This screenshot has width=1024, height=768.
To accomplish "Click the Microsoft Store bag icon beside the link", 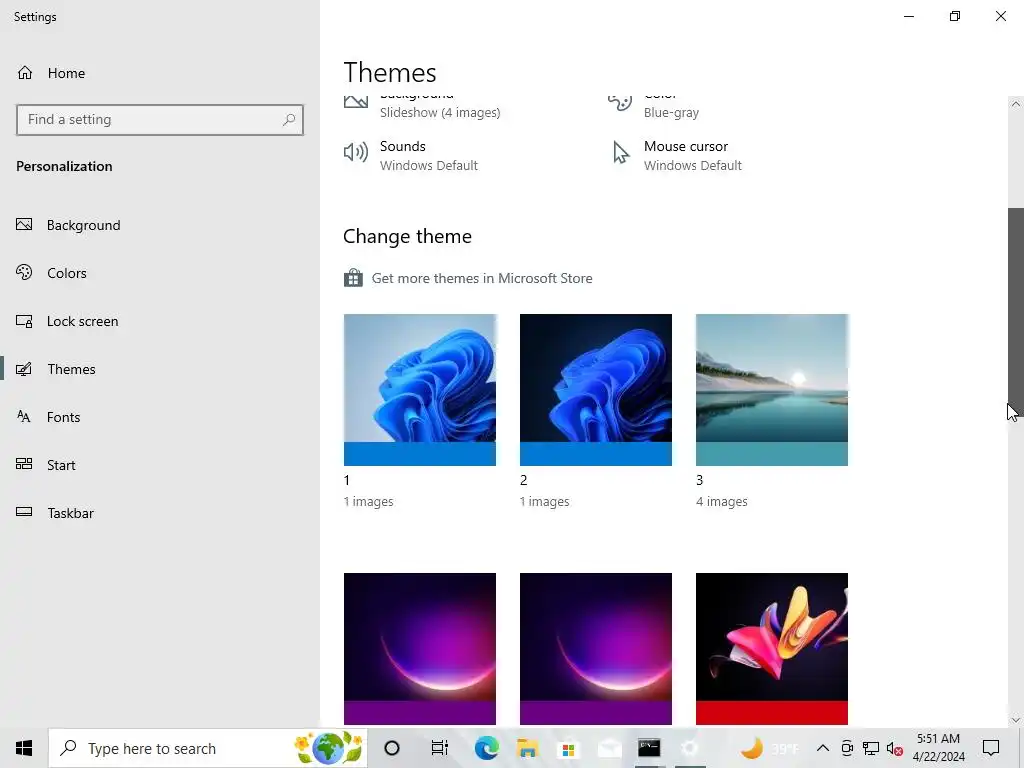I will point(353,278).
